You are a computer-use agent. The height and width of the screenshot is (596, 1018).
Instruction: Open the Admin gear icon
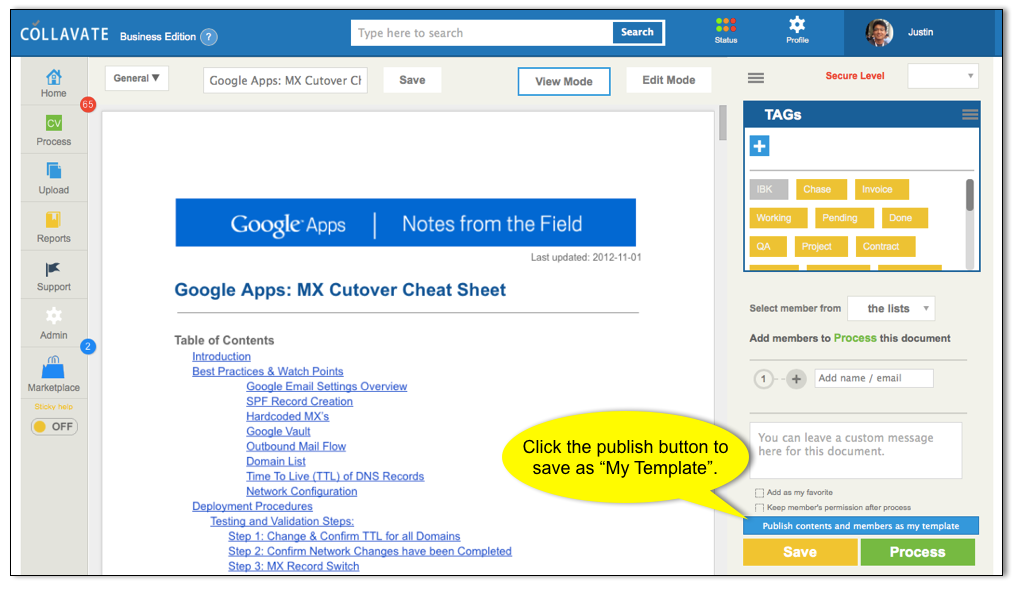point(53,316)
